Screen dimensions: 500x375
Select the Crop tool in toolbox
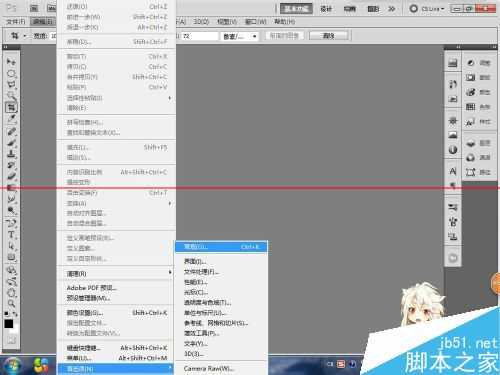(11, 107)
